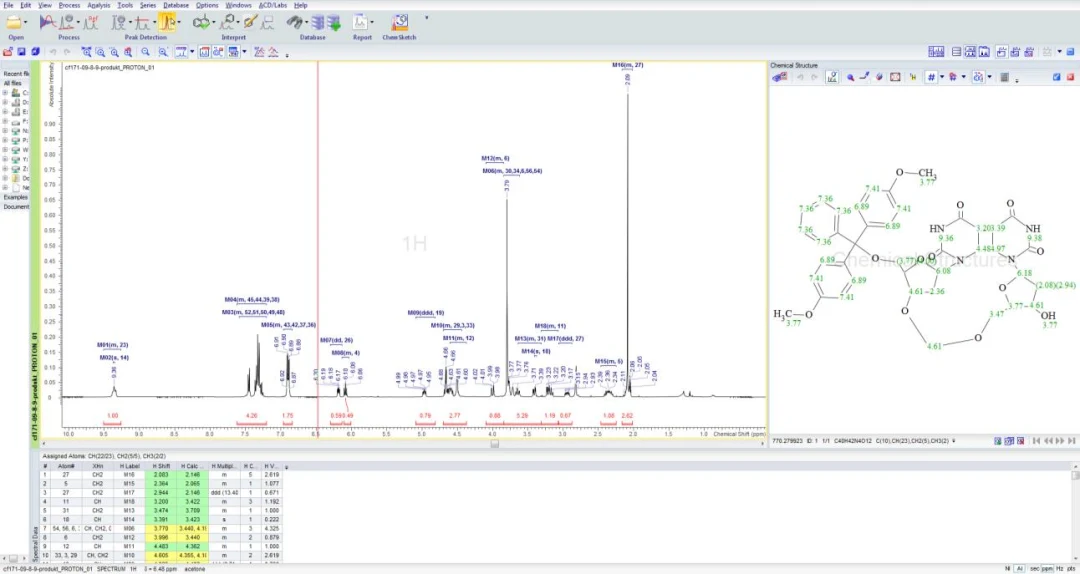Image resolution: width=1080 pixels, height=574 pixels.
Task: Click the M12(m, 6) multiplet label
Action: [495, 158]
